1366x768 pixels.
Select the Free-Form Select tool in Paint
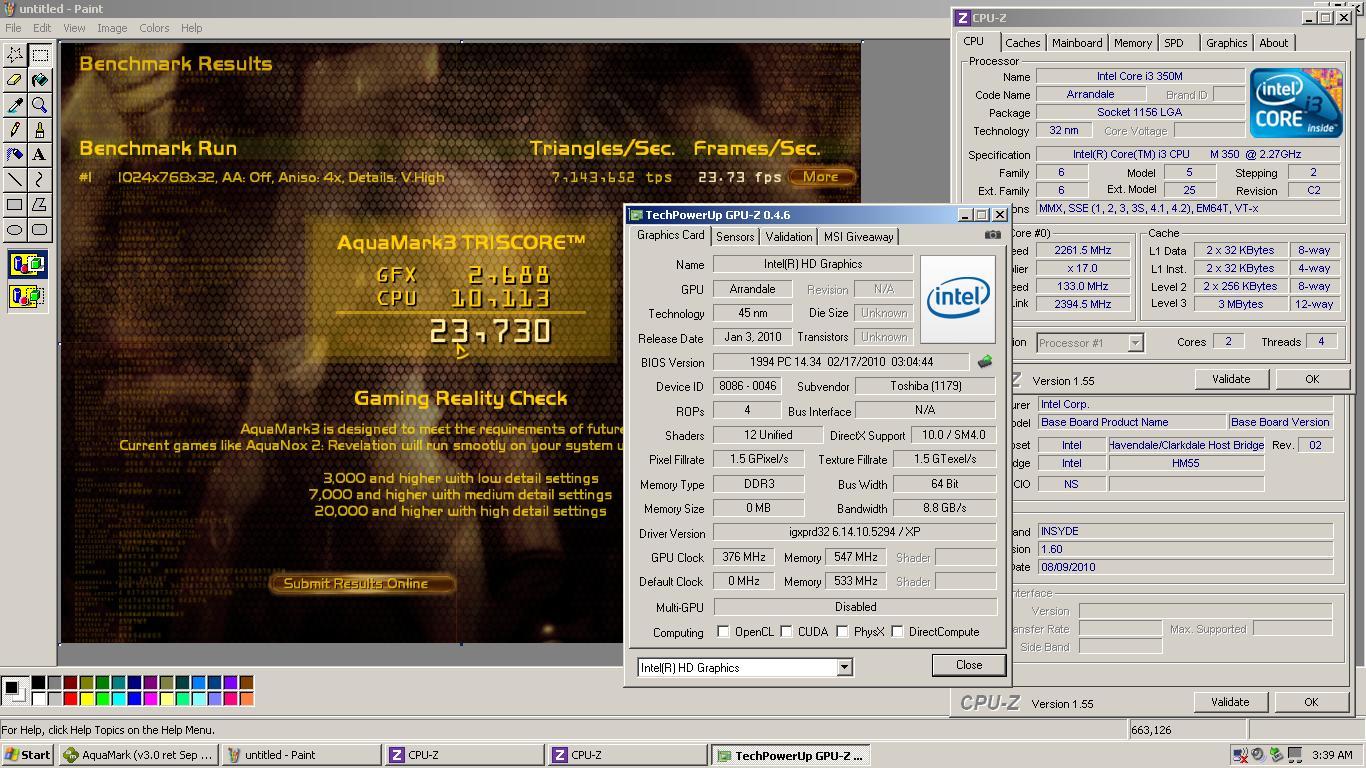[x=15, y=55]
